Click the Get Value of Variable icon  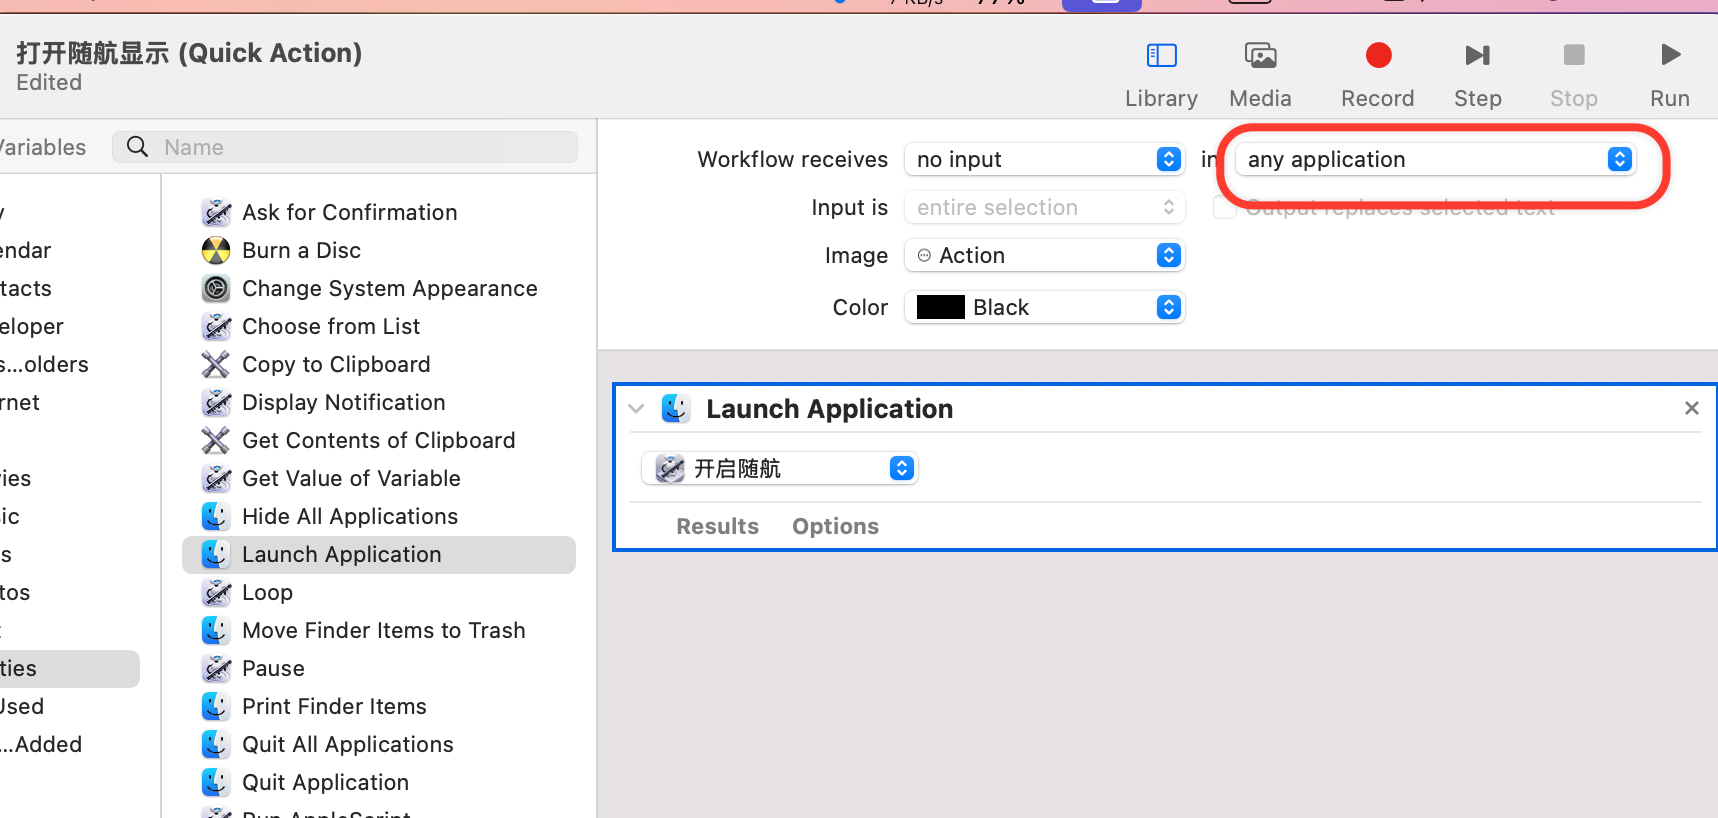coord(216,478)
